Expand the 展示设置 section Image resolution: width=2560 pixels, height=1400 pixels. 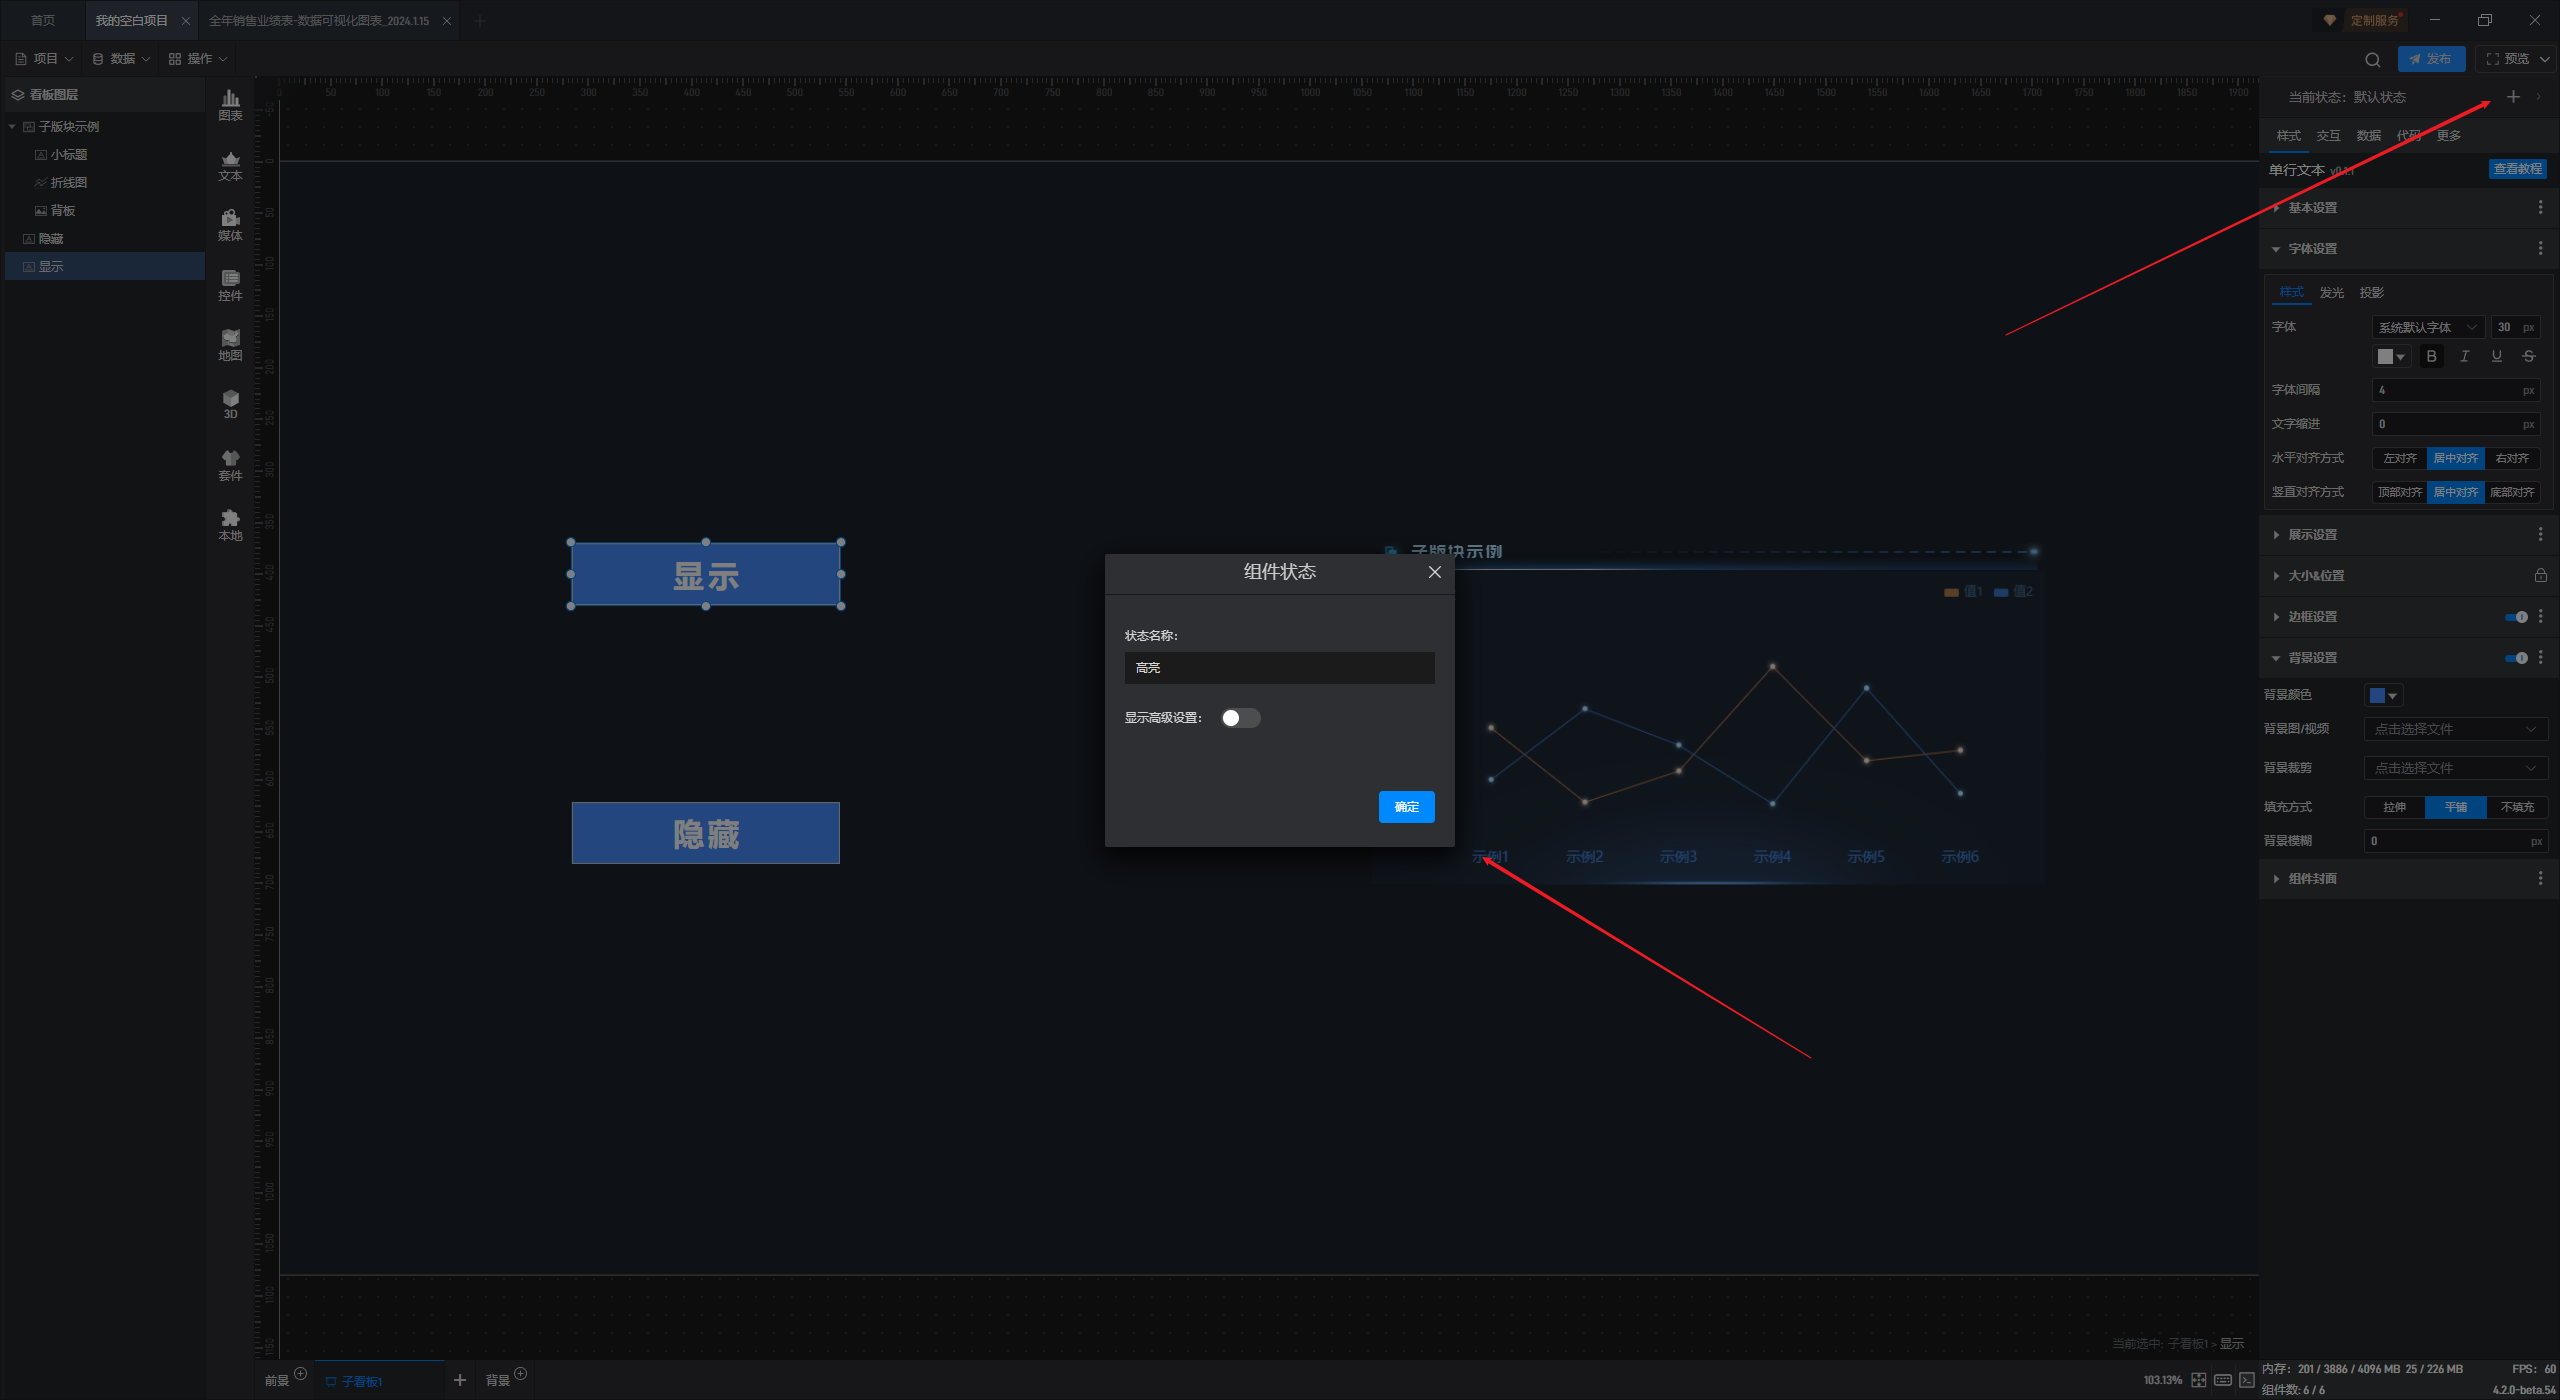click(x=2312, y=535)
